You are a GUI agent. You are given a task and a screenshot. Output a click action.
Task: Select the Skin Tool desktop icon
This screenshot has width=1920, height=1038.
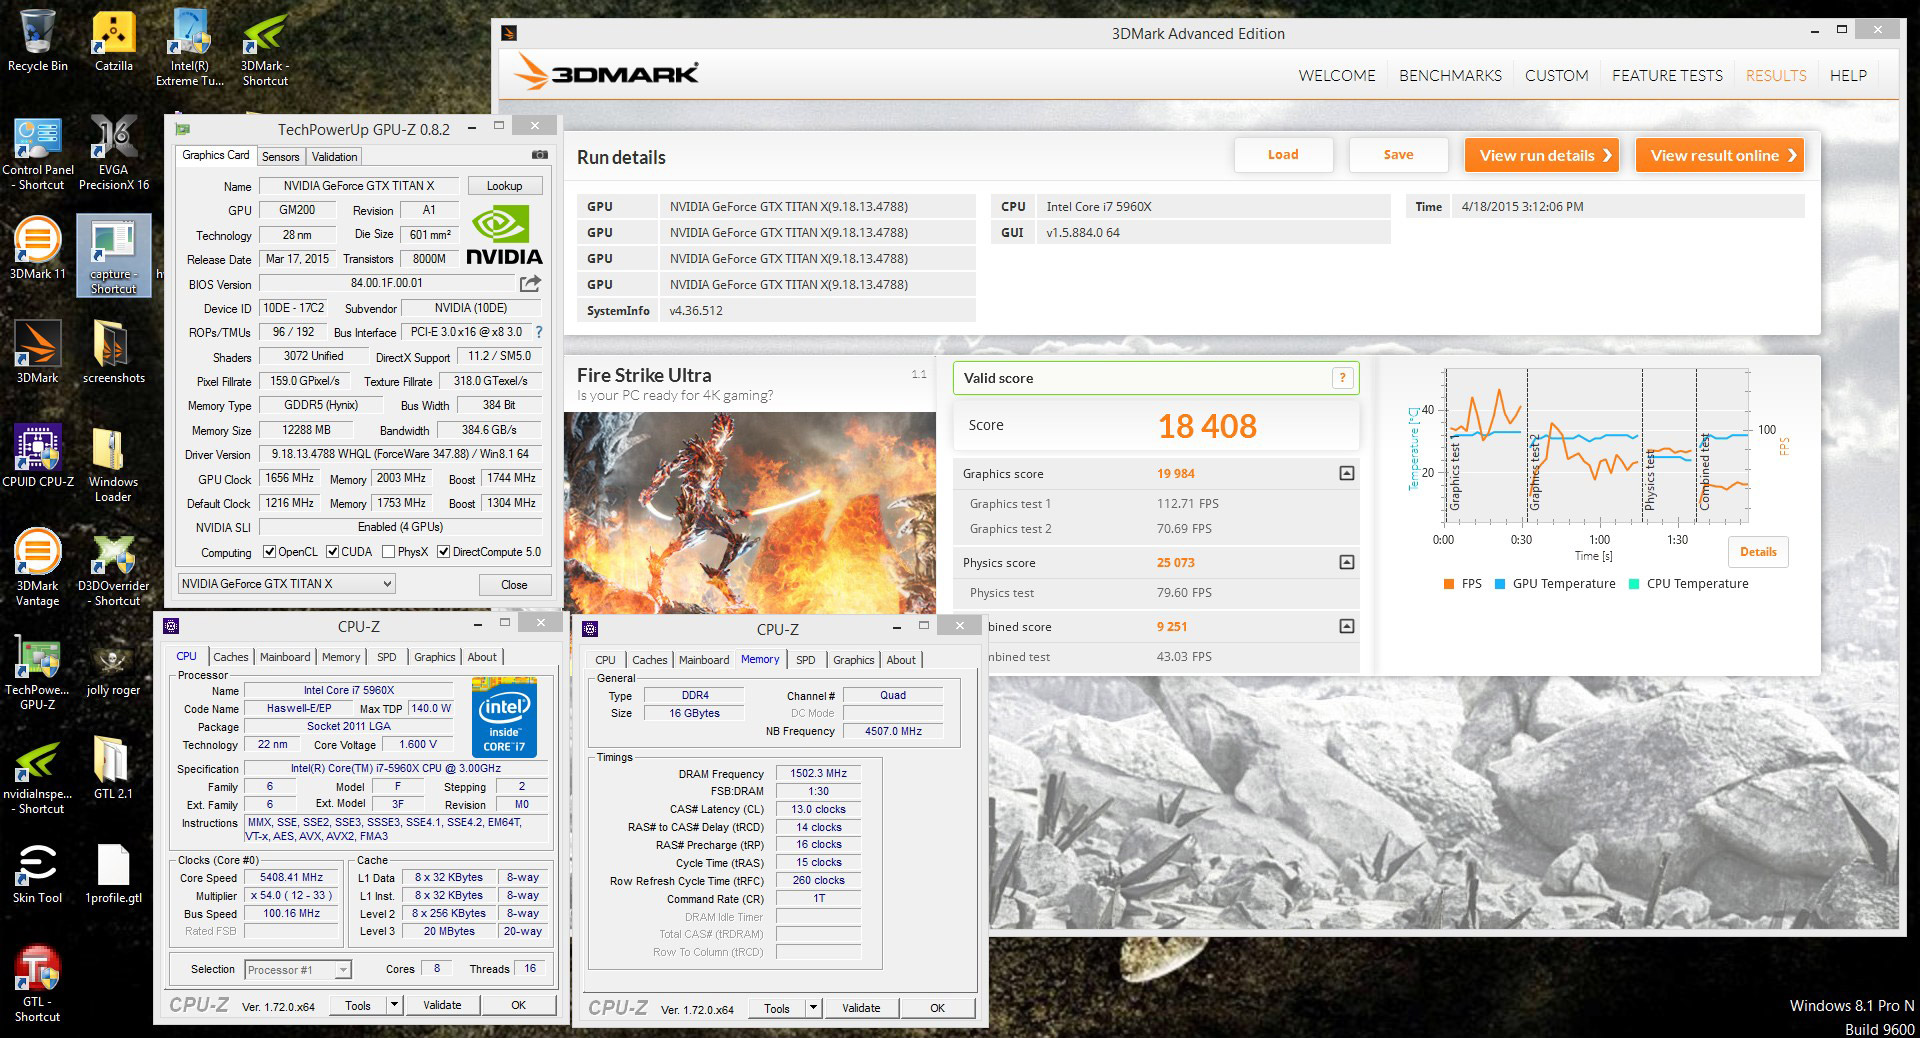(x=38, y=872)
